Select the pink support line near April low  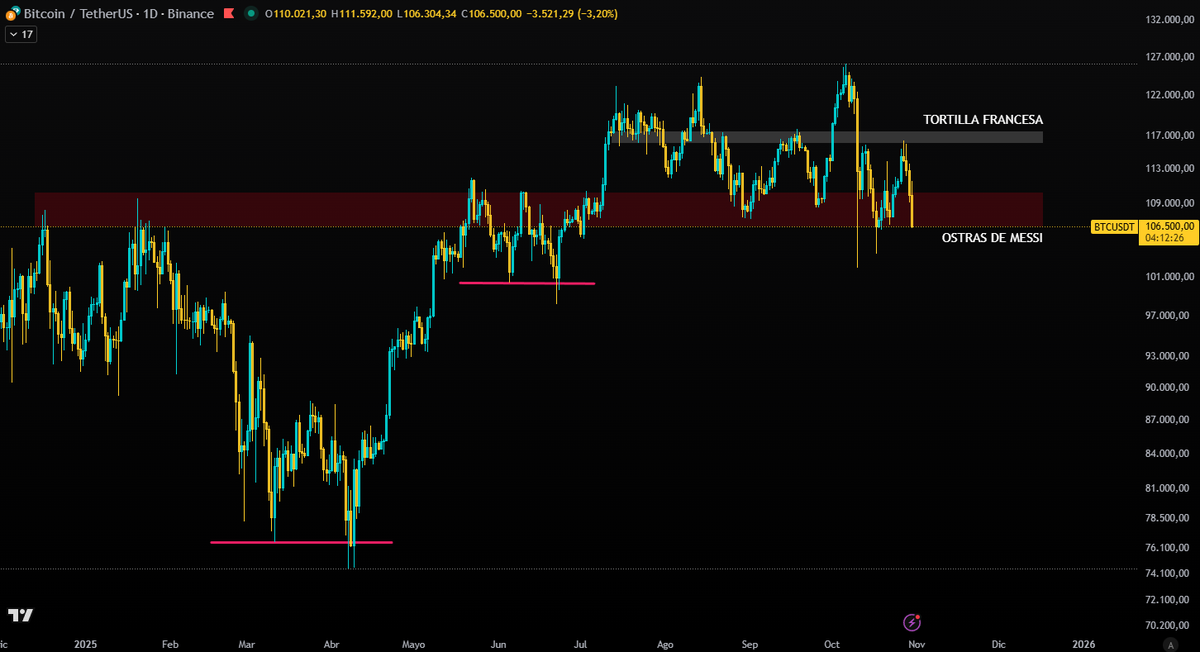(x=301, y=542)
